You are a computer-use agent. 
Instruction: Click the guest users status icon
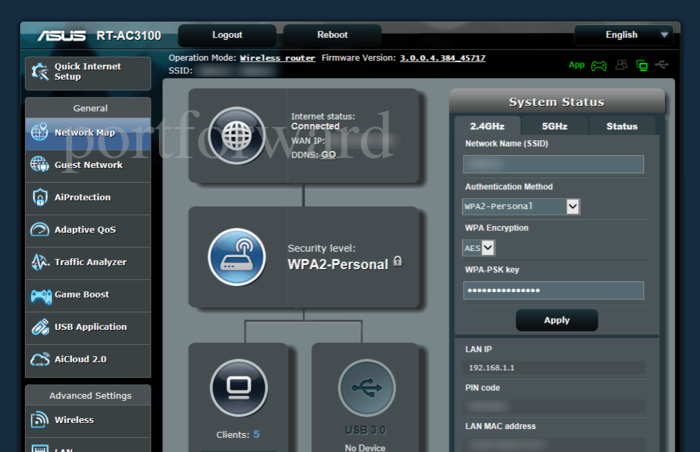coord(621,65)
